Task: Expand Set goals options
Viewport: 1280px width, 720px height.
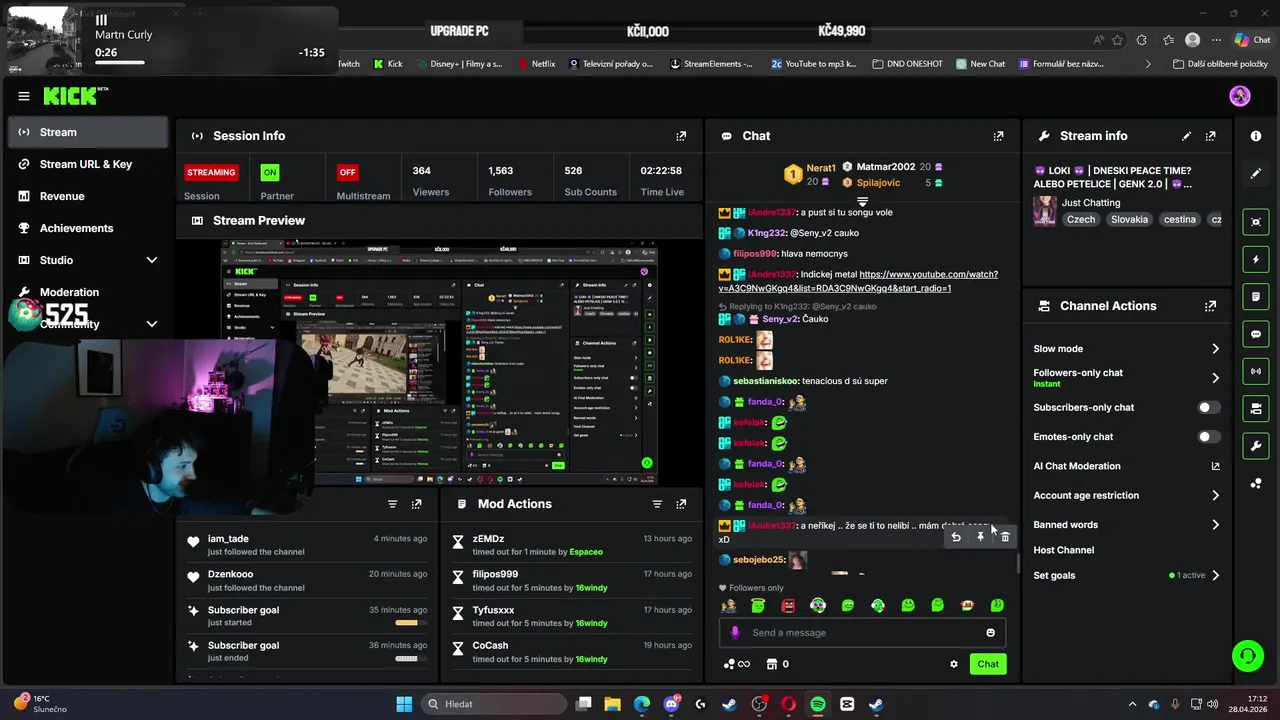Action: [1215, 576]
